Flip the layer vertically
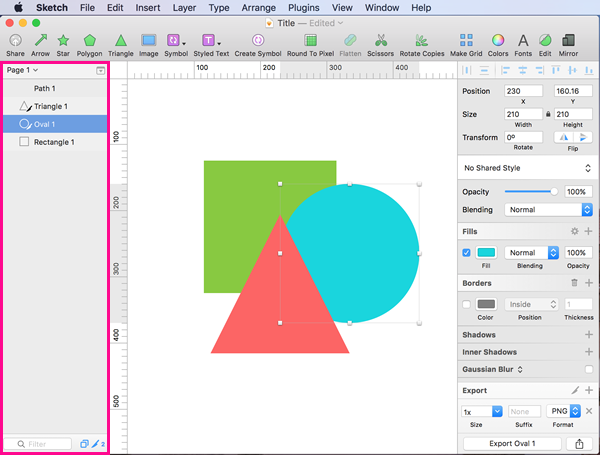The image size is (600, 455). pos(582,137)
